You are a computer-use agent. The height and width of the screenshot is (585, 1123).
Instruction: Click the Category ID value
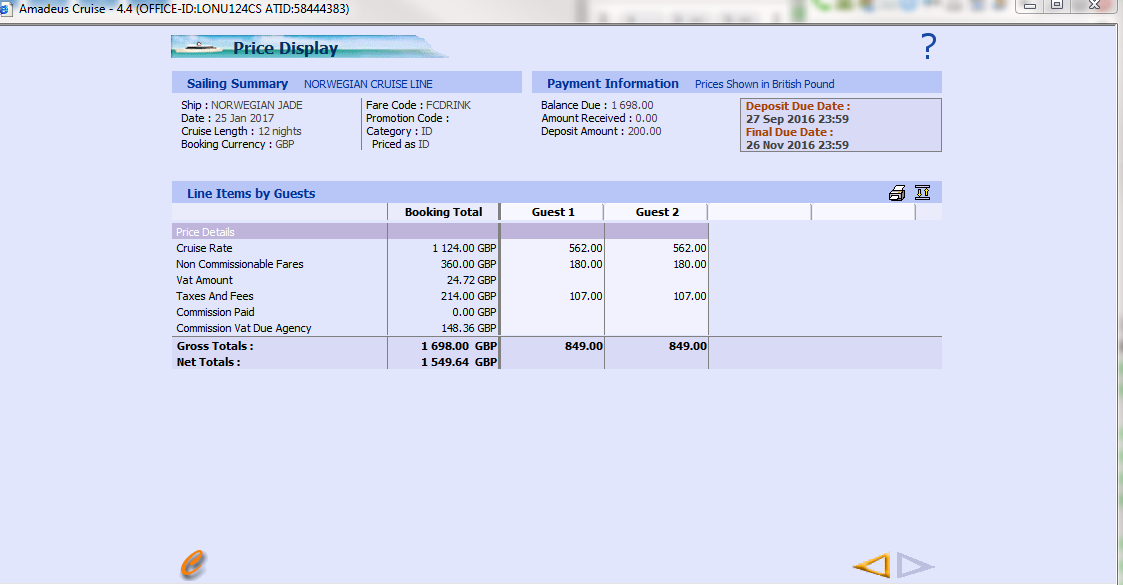point(427,131)
